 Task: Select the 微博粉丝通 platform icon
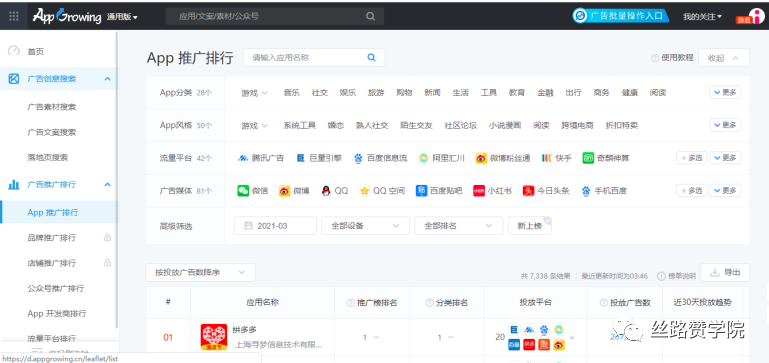481,158
